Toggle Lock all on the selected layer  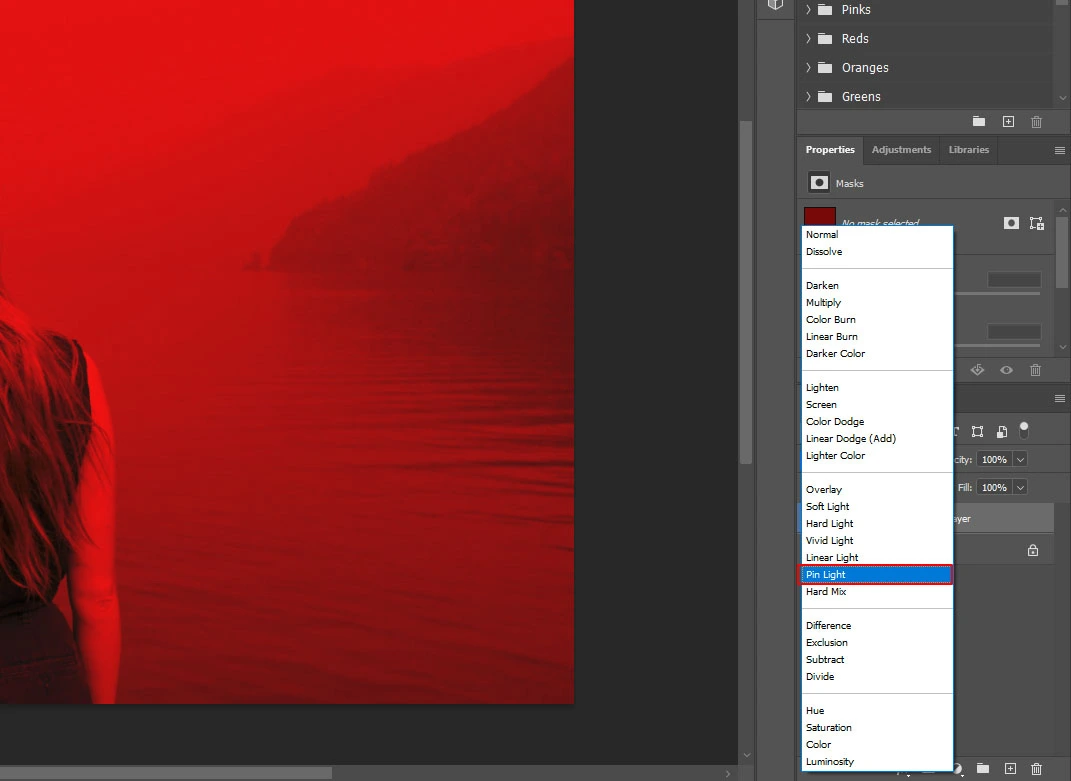point(1023,429)
